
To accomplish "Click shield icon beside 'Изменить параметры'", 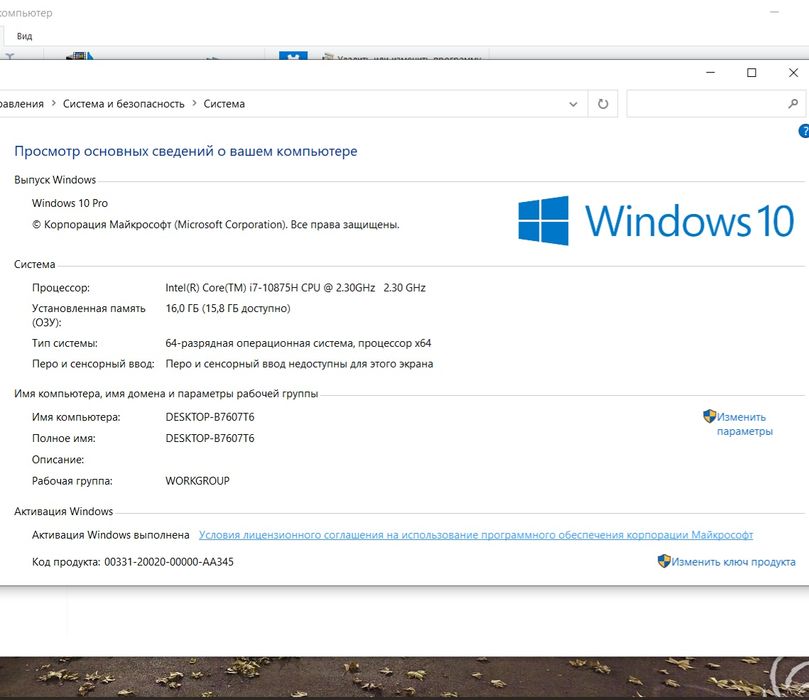I will [x=709, y=416].
